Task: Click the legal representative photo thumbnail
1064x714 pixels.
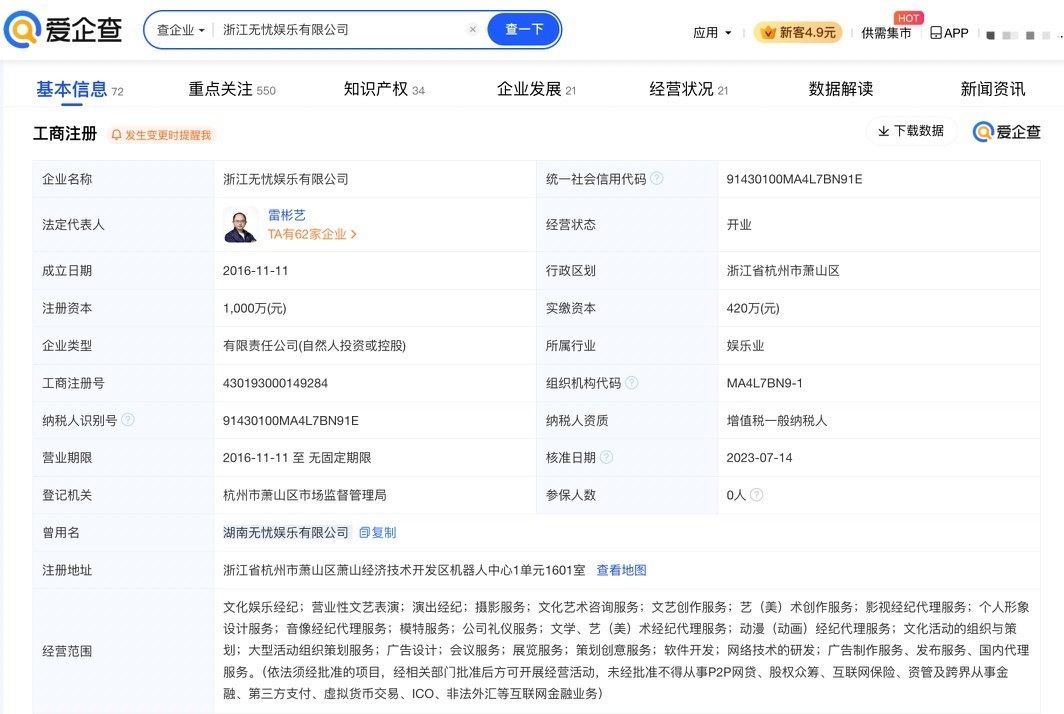Action: 240,225
